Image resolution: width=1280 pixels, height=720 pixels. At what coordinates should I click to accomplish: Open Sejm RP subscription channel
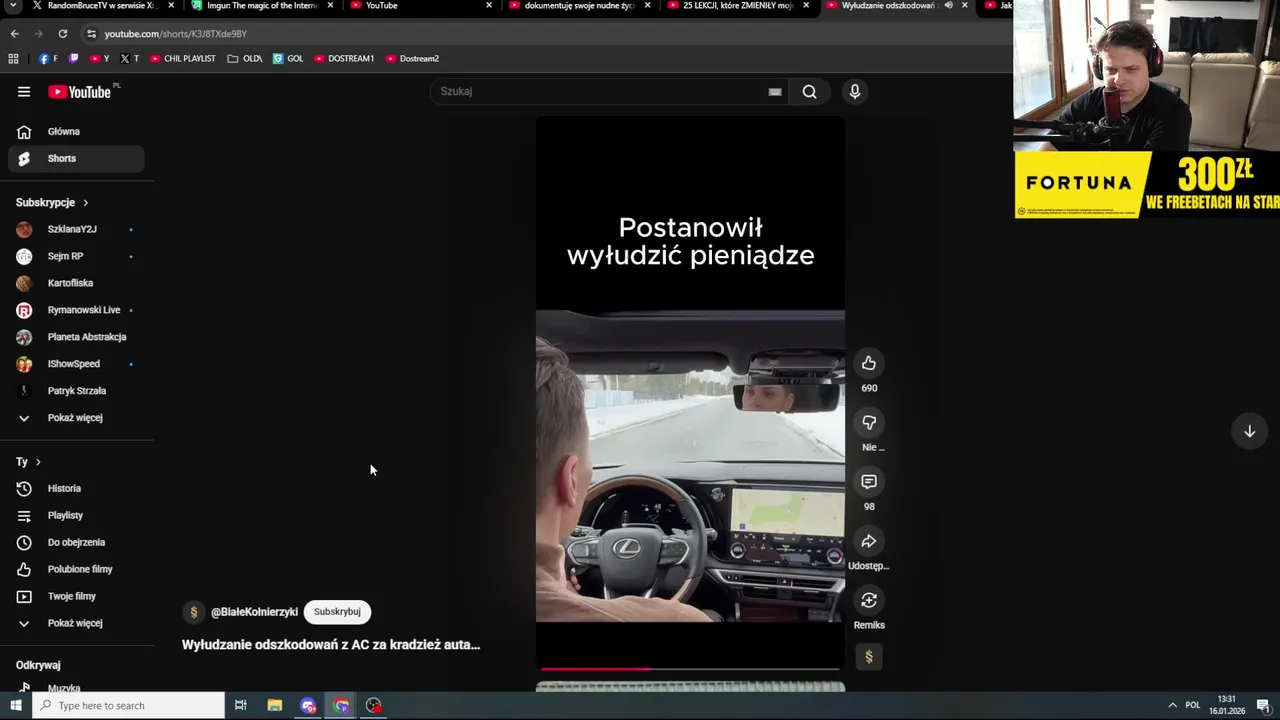(76, 257)
